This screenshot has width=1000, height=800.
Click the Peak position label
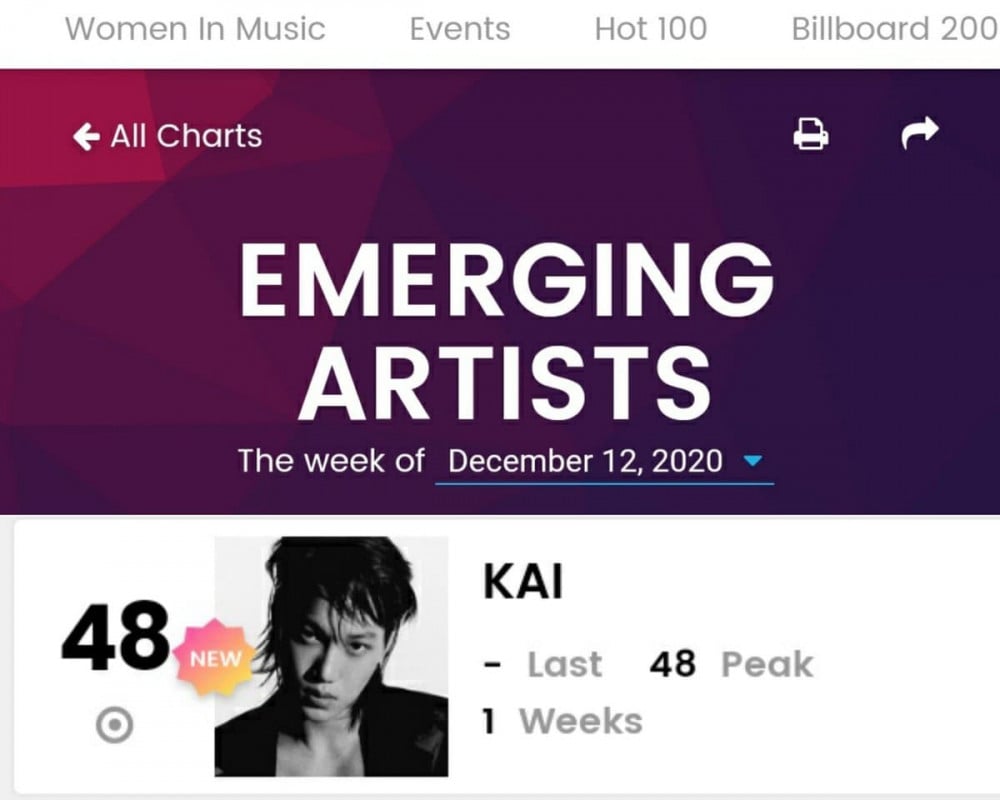coord(767,664)
